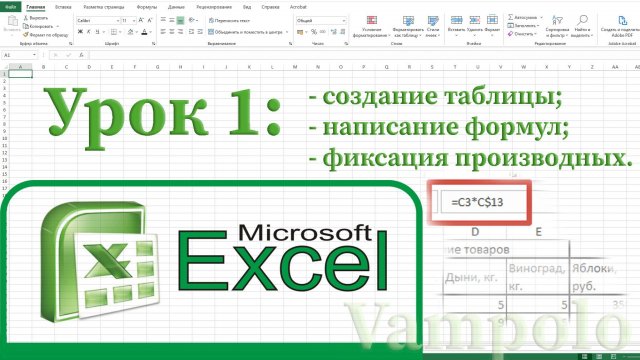Open Conditional Formatting (Условное форматирование)
The width and height of the screenshot is (640, 360).
[371, 26]
